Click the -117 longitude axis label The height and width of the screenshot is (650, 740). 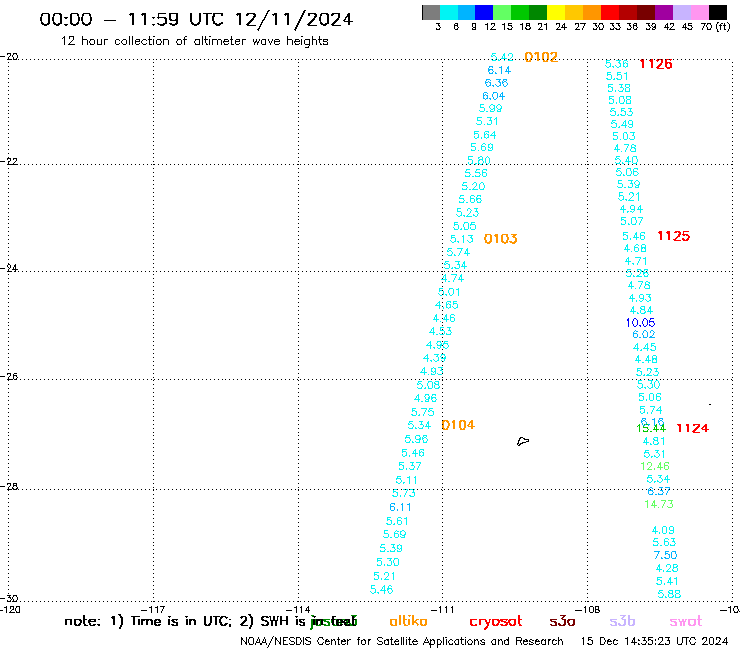tap(153, 610)
